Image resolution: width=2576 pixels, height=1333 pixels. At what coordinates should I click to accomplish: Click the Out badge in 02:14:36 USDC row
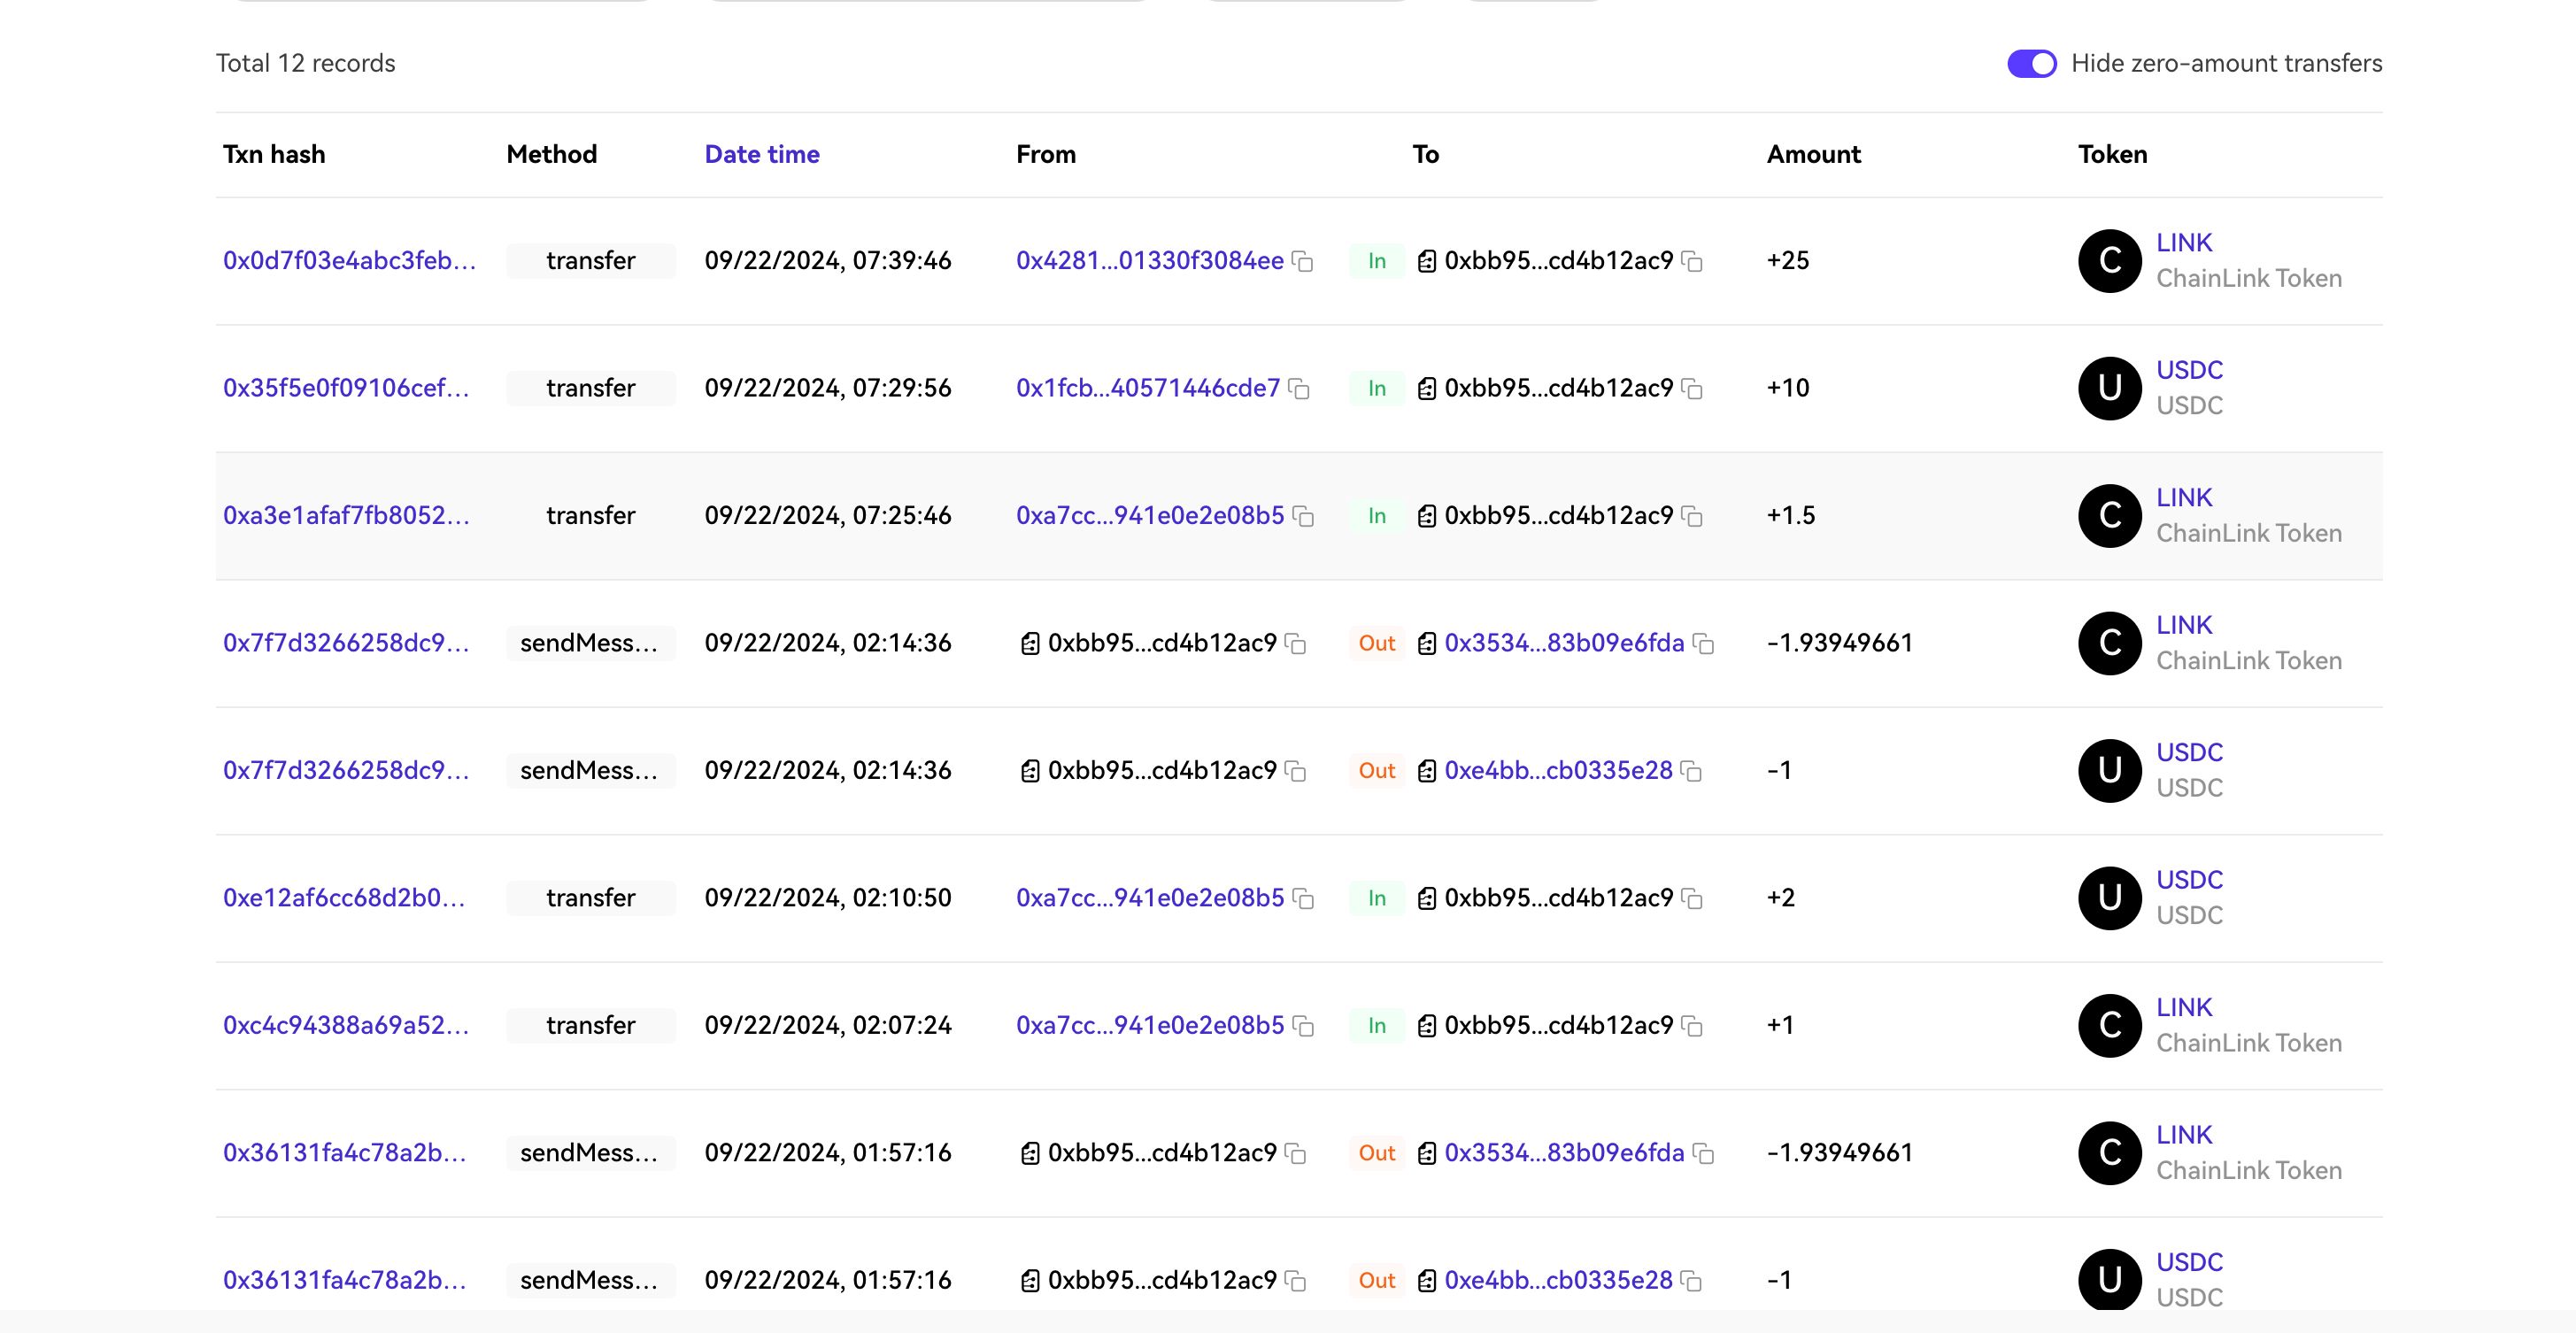pos(1377,771)
